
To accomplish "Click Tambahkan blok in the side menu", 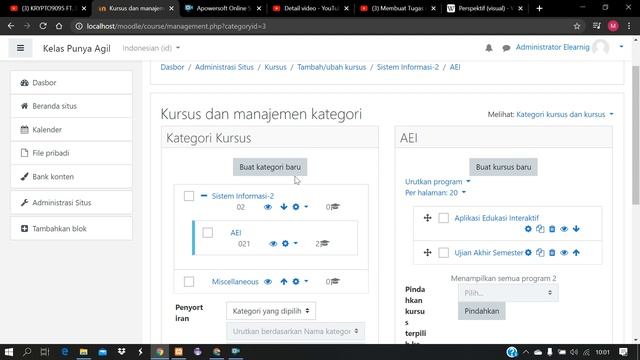I will click(x=71, y=229).
